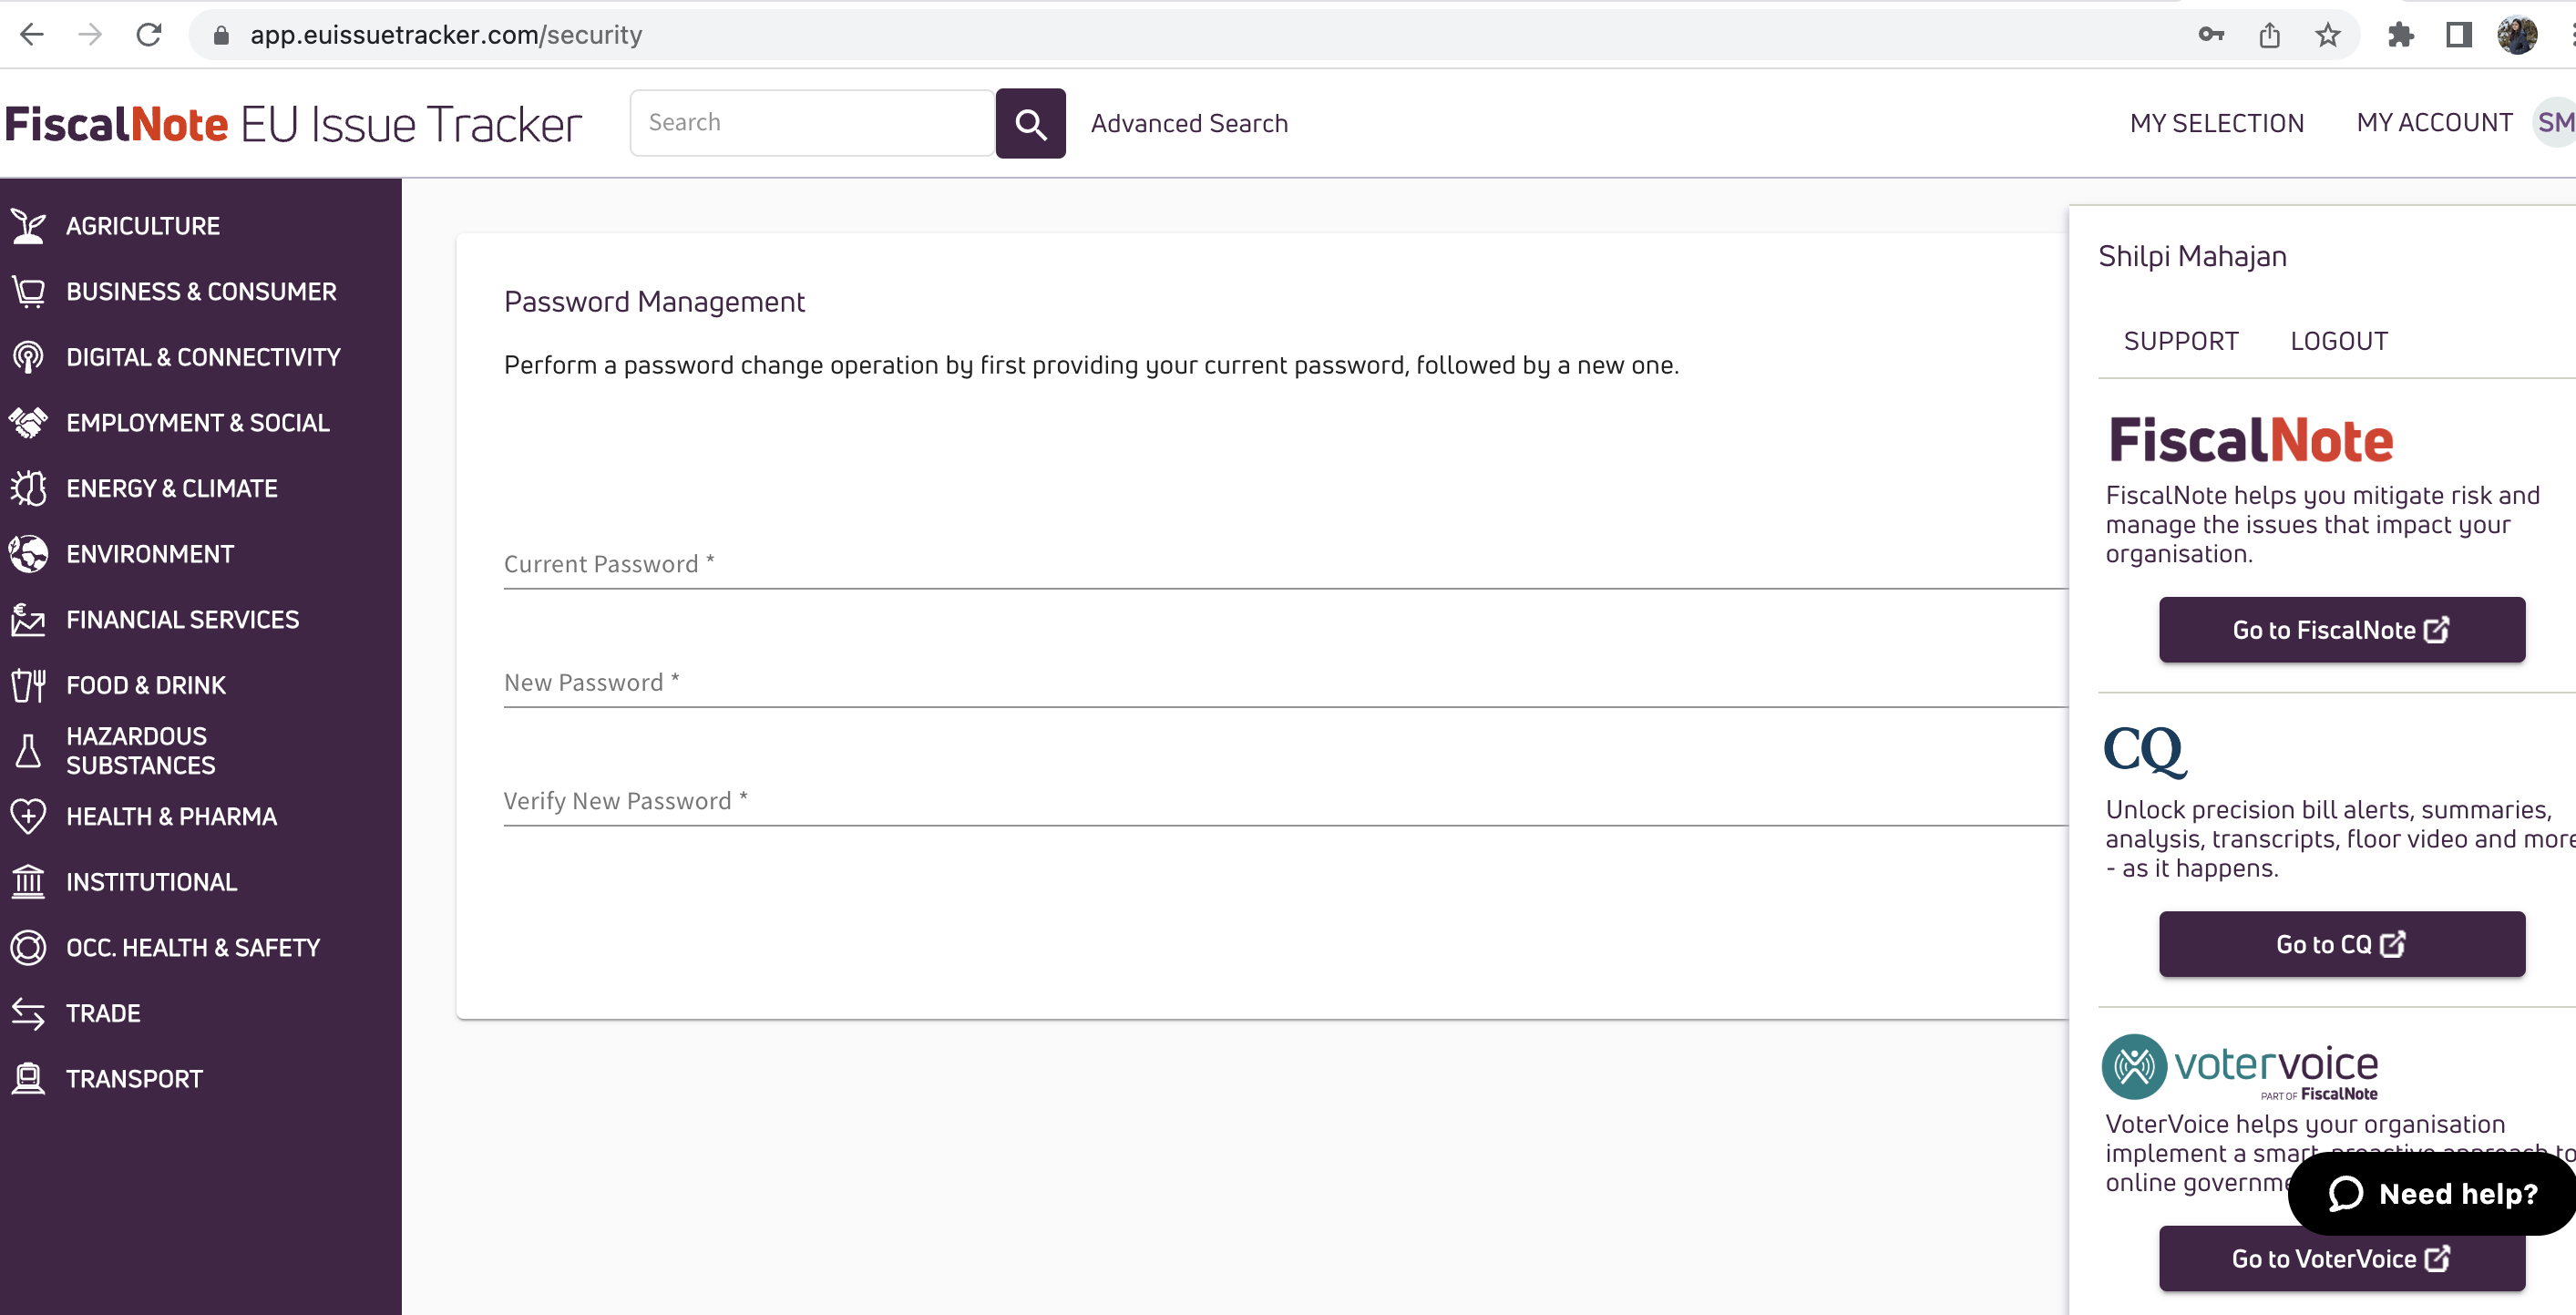Open the Agriculture category
2576x1315 pixels.
pos(143,226)
